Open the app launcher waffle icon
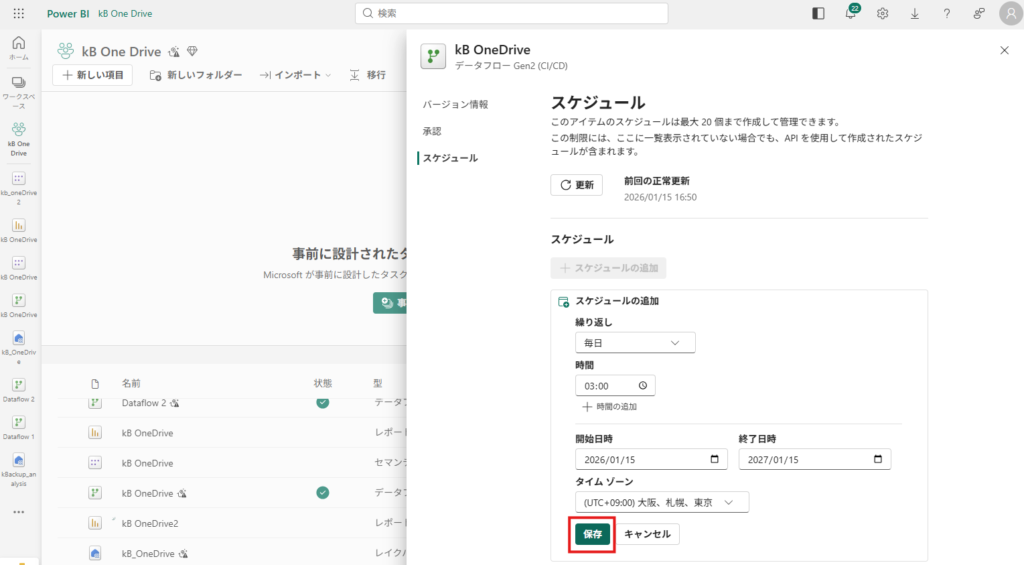The image size is (1024, 565). (x=19, y=14)
